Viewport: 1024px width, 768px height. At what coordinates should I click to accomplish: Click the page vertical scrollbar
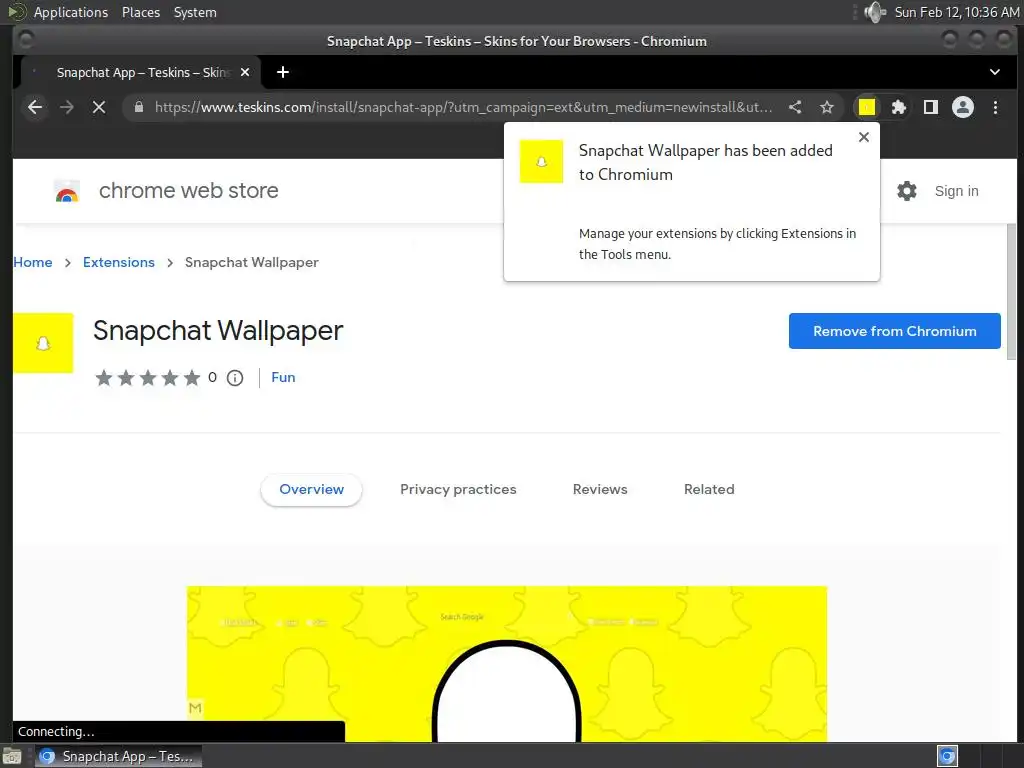1011,291
